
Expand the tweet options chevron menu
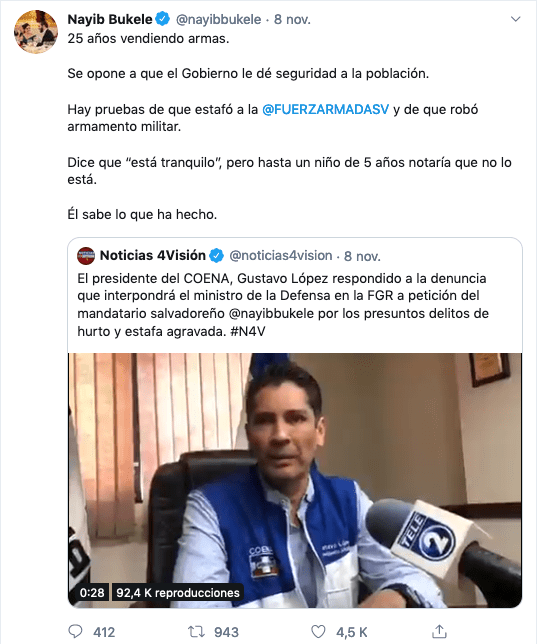pyautogui.click(x=515, y=19)
